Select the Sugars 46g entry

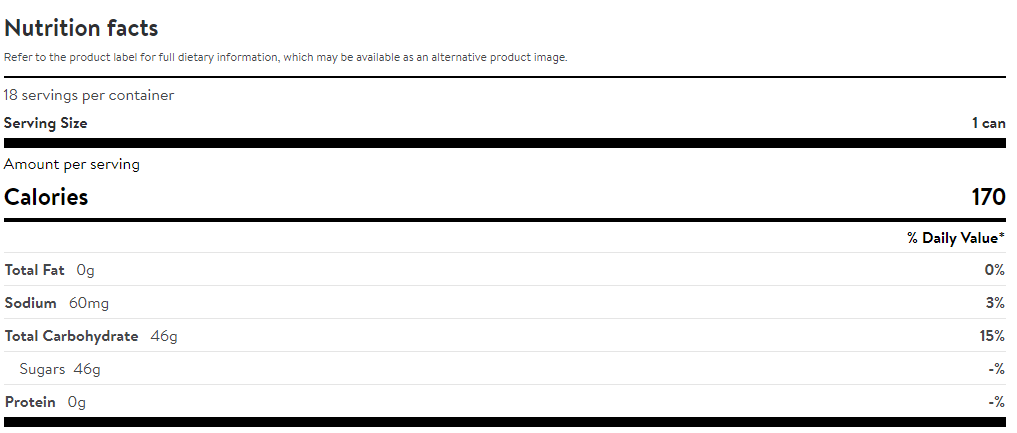[60, 369]
